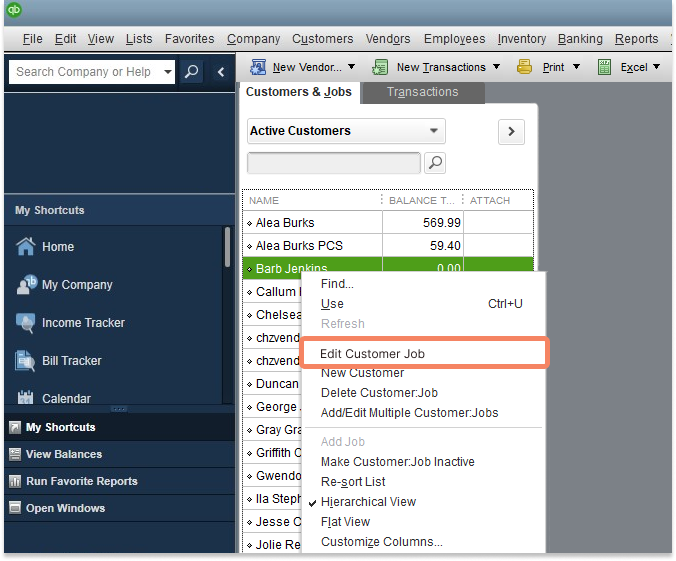The height and width of the screenshot is (561, 676).
Task: Click the Run Favorite Reports button
Action: click(119, 481)
